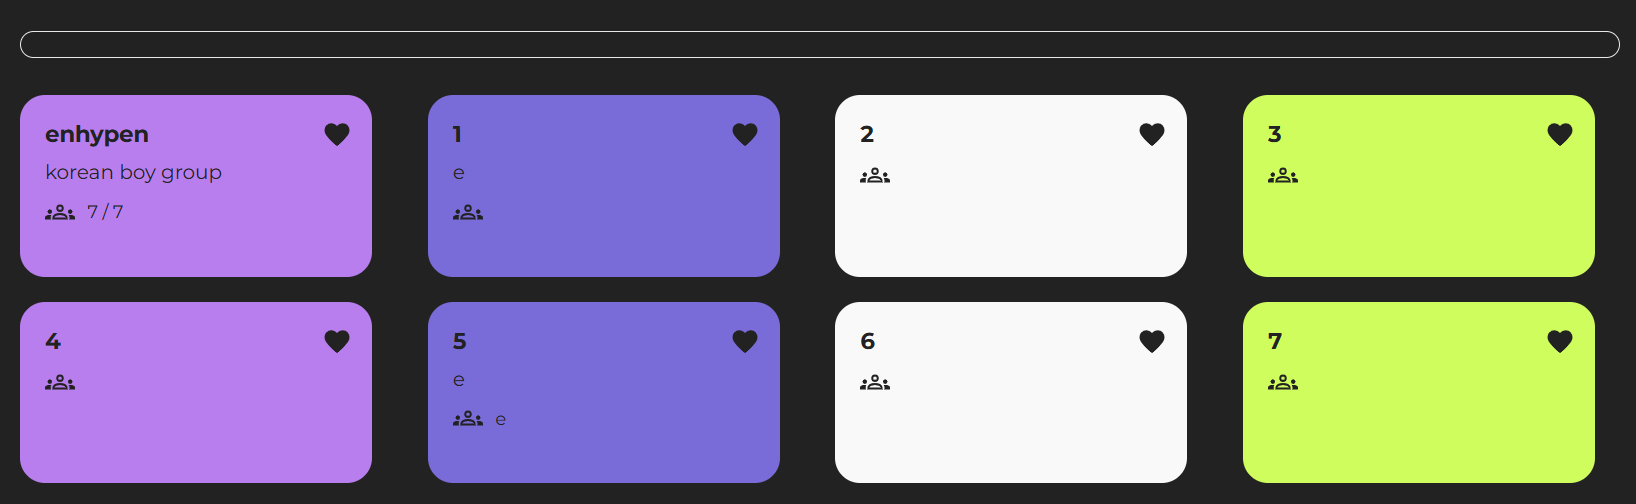This screenshot has height=504, width=1636.
Task: Click heart icon on white card 6
Action: (x=1152, y=341)
